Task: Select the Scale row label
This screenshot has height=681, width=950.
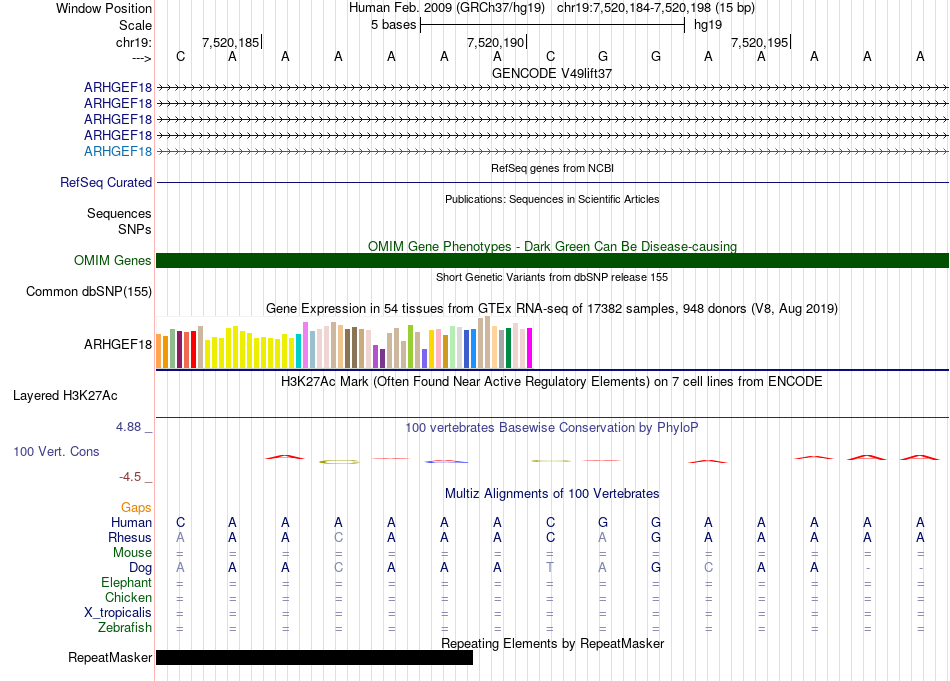Action: (x=135, y=25)
